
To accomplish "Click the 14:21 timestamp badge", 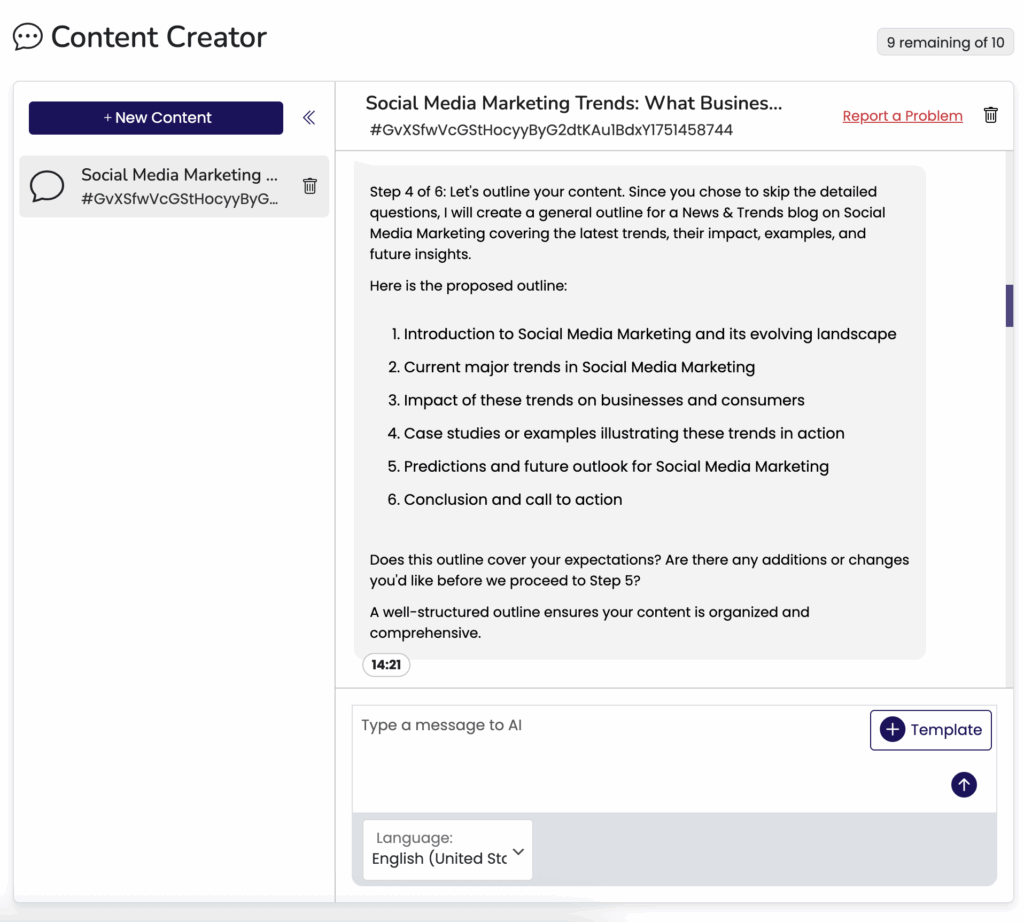I will click(386, 665).
